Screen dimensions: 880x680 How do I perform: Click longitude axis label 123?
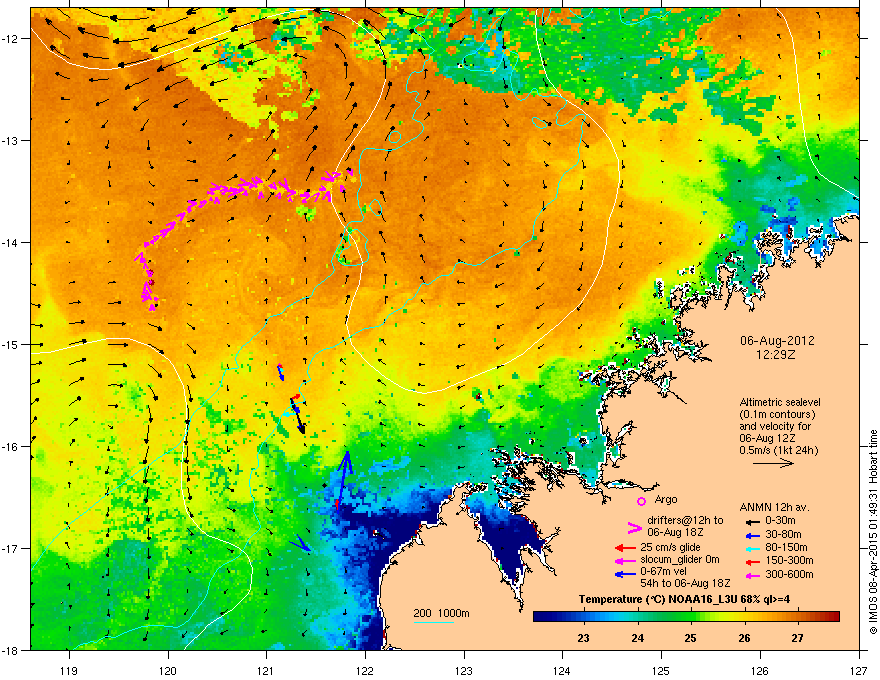[464, 671]
